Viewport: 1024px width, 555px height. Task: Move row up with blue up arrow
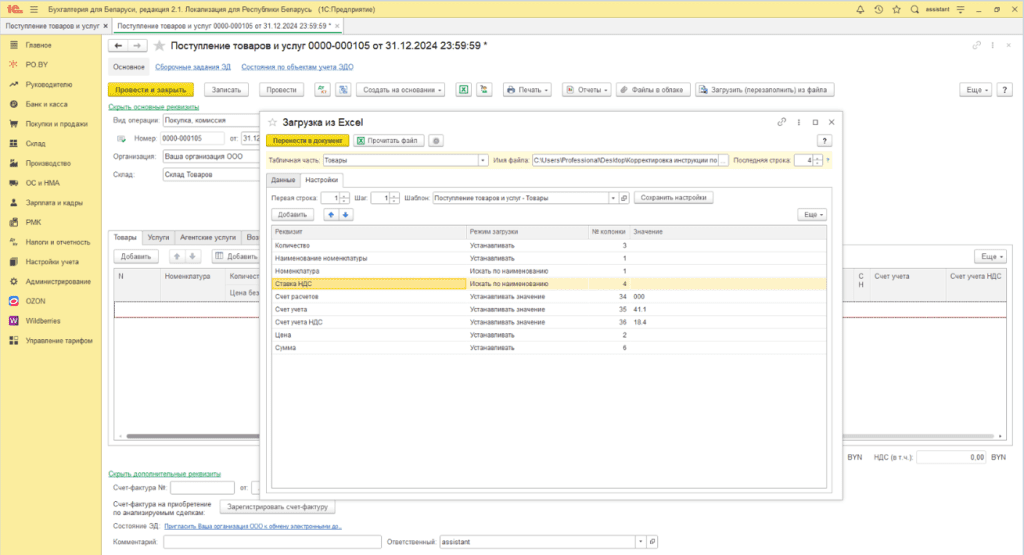pyautogui.click(x=332, y=214)
